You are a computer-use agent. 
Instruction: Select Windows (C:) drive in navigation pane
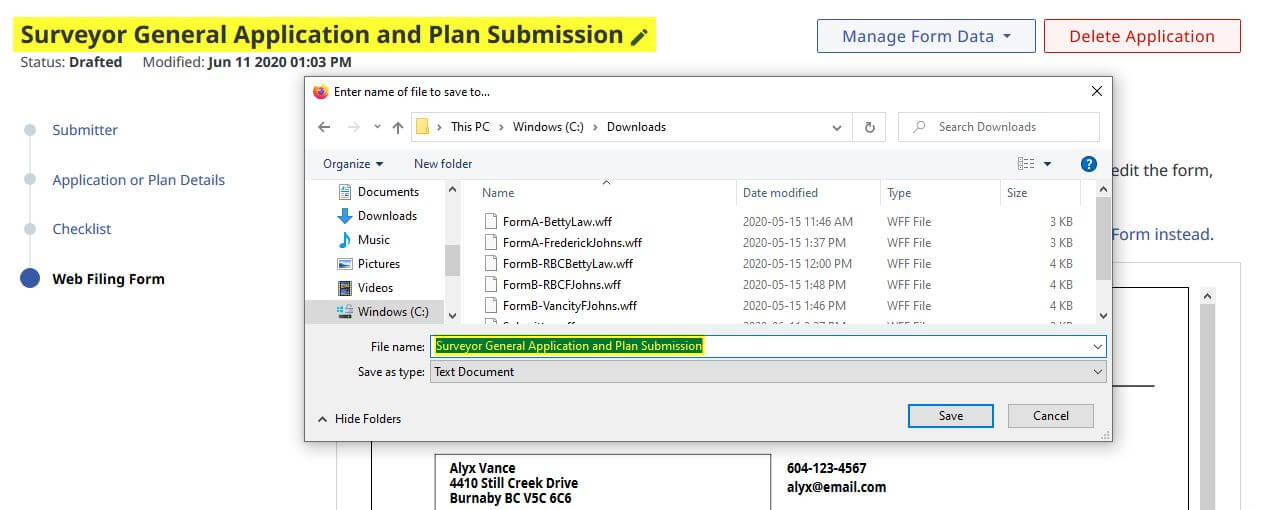(x=392, y=312)
